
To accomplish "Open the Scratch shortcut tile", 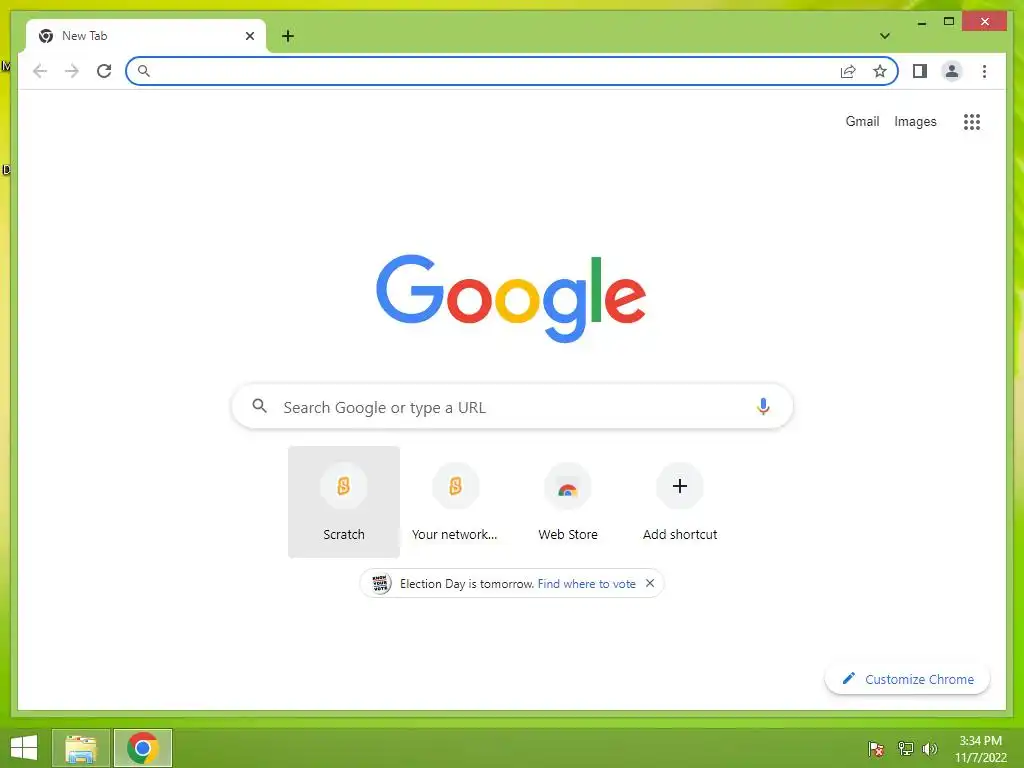I will click(x=344, y=502).
